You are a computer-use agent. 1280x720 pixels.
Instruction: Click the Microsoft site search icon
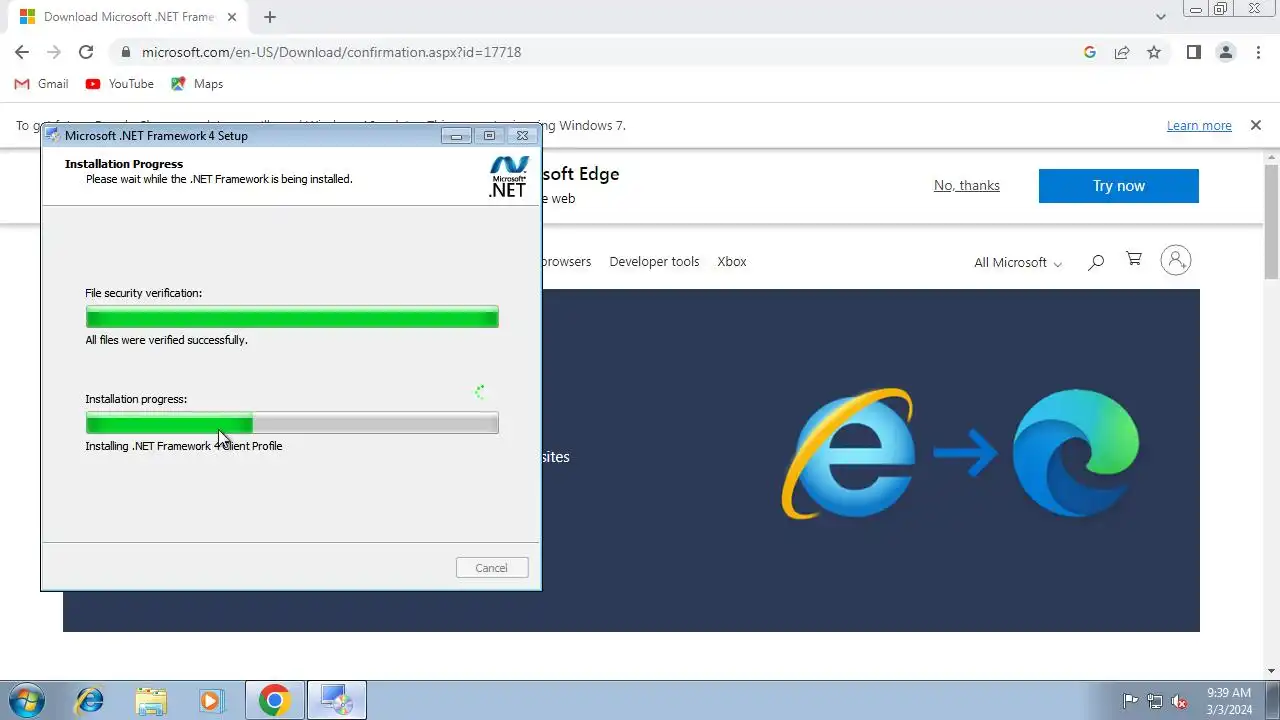coord(1096,261)
